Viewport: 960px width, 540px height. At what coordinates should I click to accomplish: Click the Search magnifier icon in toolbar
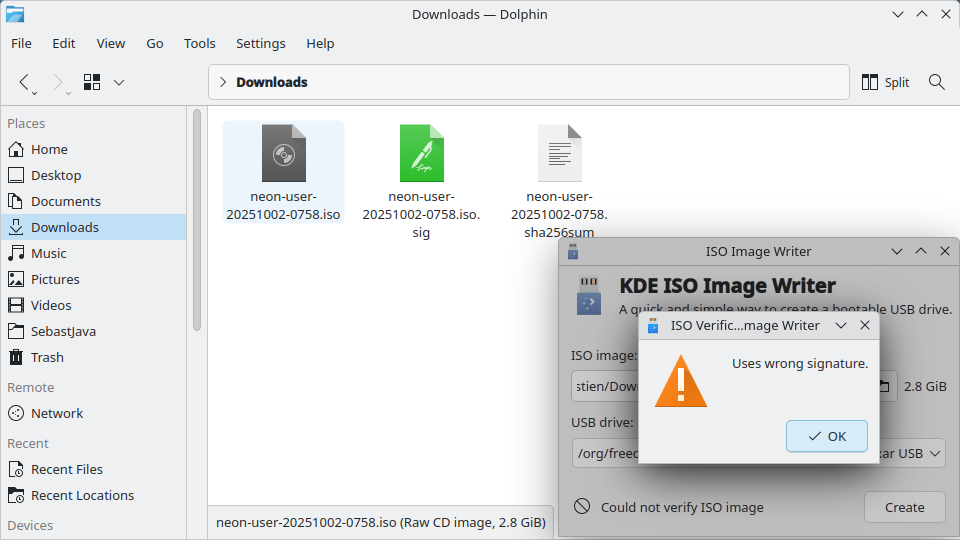pos(936,82)
